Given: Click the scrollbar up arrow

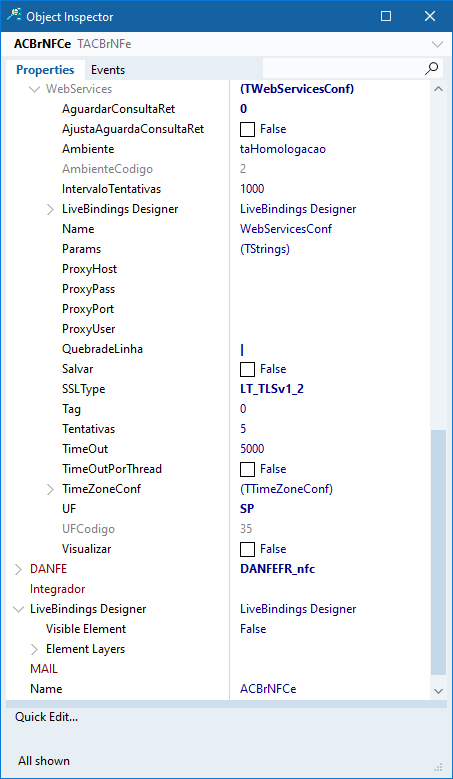Looking at the screenshot, I should [438, 89].
